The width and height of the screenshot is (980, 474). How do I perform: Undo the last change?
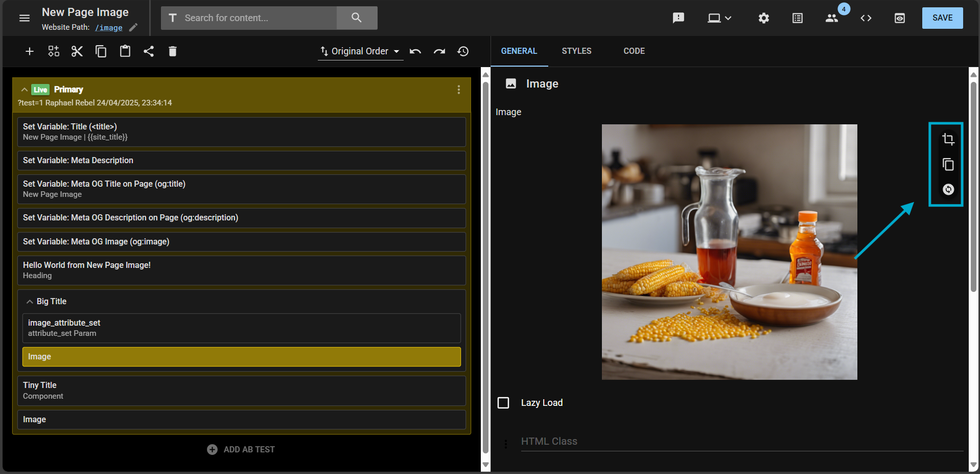(x=416, y=51)
